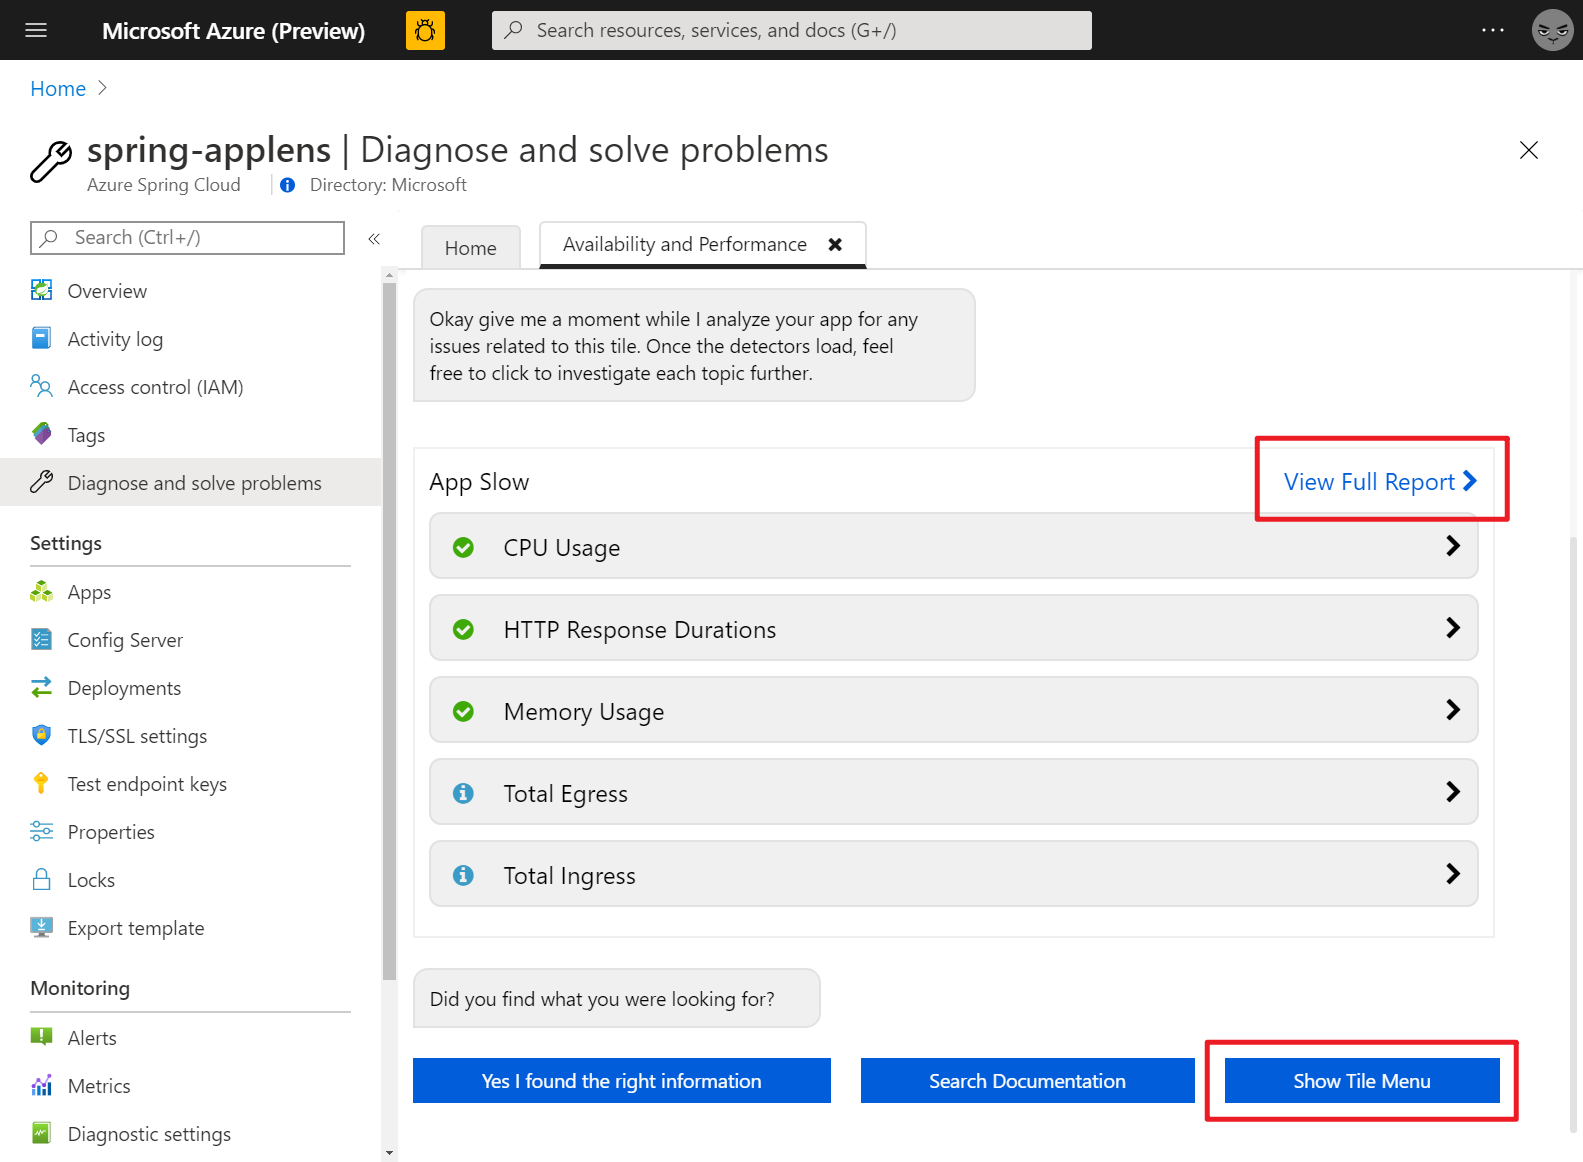Click Show Tile Menu button

click(1362, 1080)
